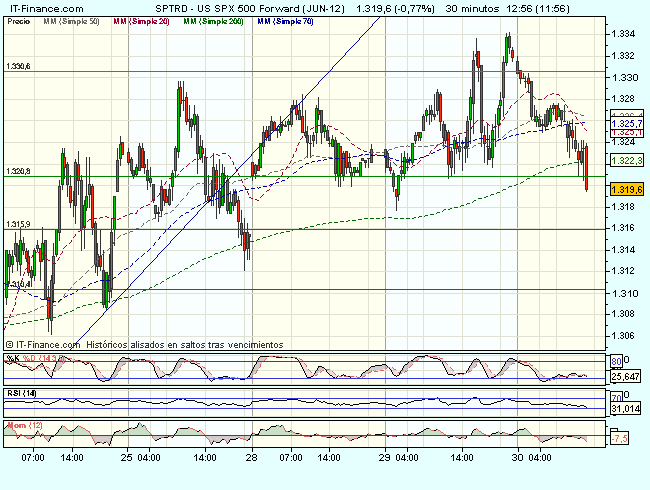Click the 1.315,9 support level label
This screenshot has height=490, width=650.
pos(18,224)
